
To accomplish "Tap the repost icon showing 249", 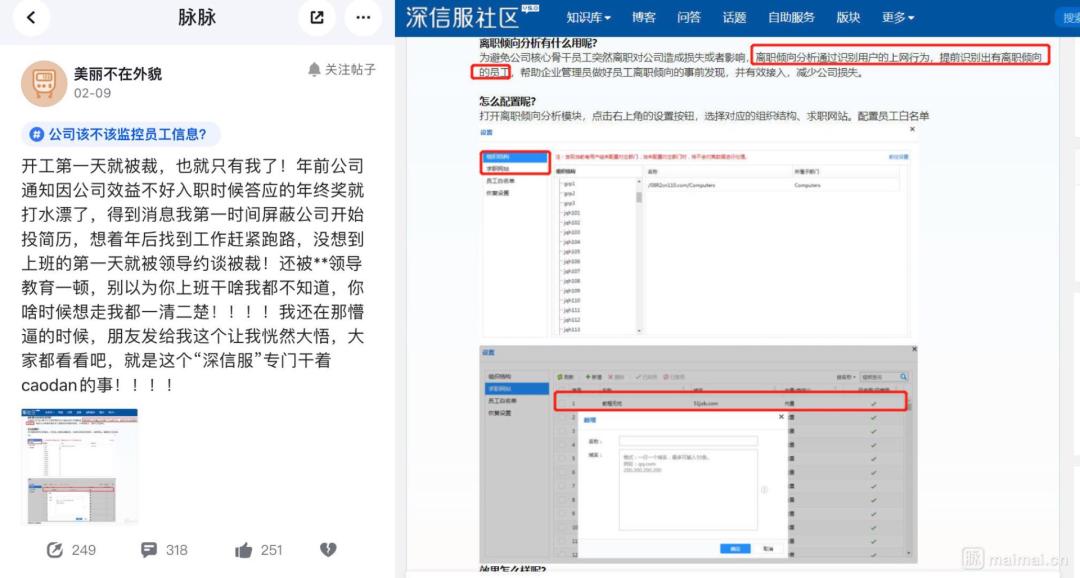I will pos(54,550).
